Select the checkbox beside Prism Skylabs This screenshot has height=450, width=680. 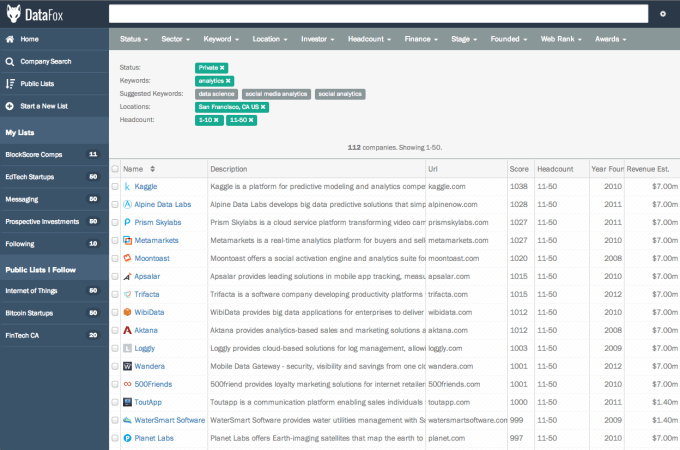tap(115, 223)
